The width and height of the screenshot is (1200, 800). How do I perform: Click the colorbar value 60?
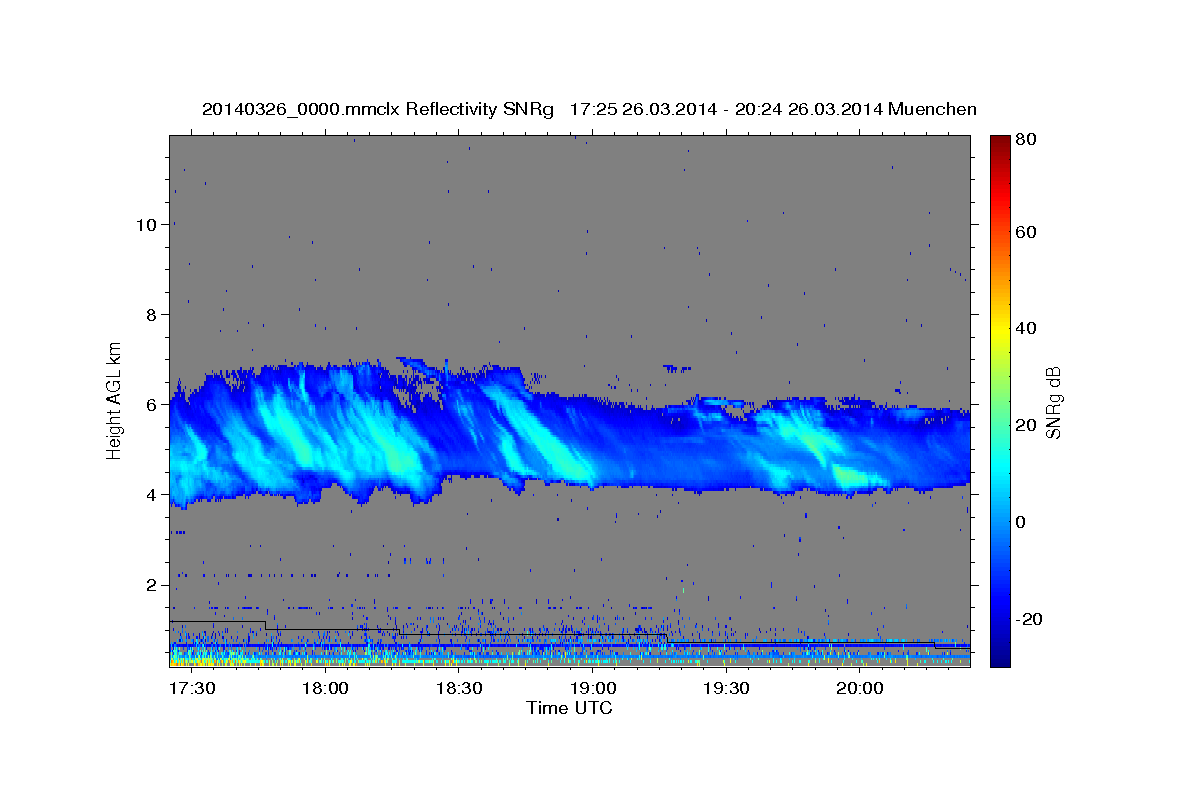tap(1025, 232)
